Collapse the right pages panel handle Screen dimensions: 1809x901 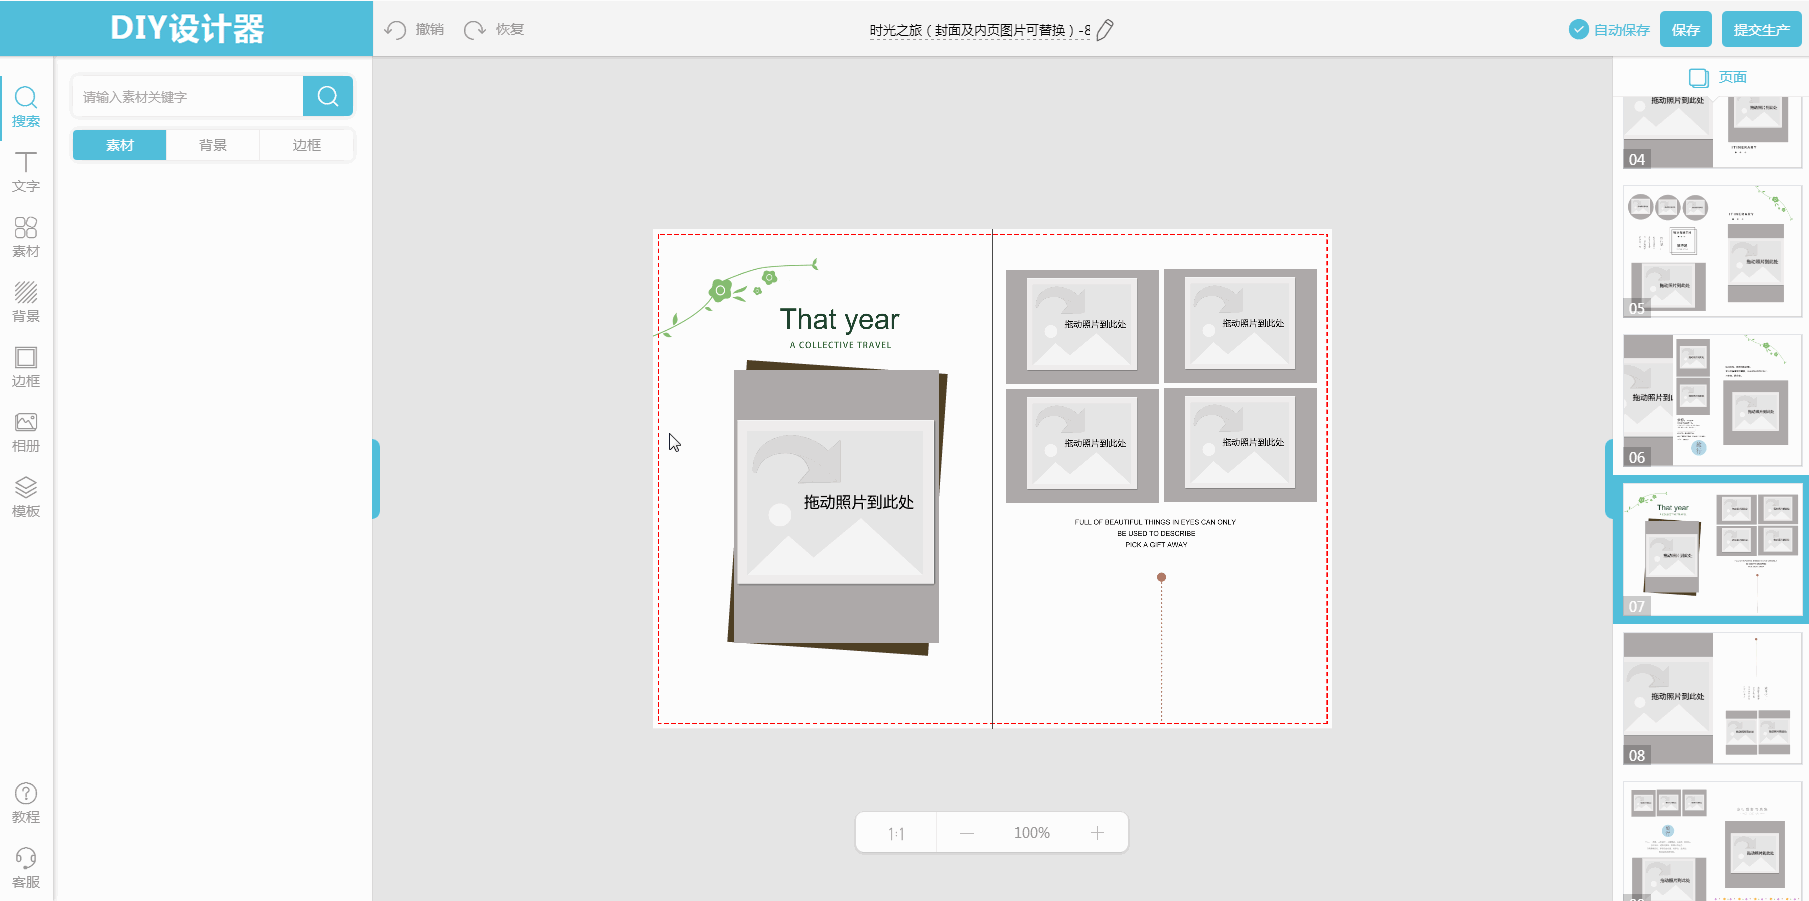point(1609,479)
